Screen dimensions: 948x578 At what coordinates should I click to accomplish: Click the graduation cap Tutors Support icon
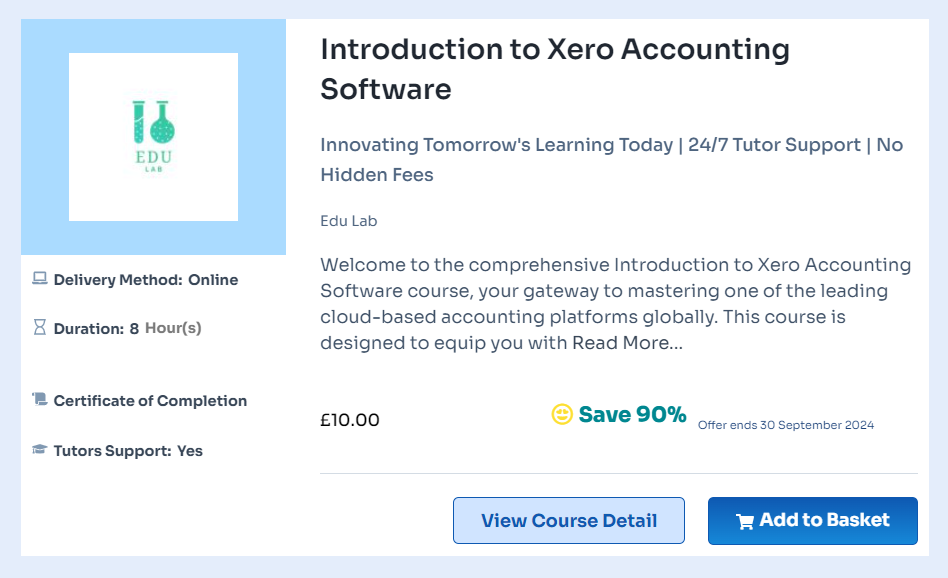point(40,450)
